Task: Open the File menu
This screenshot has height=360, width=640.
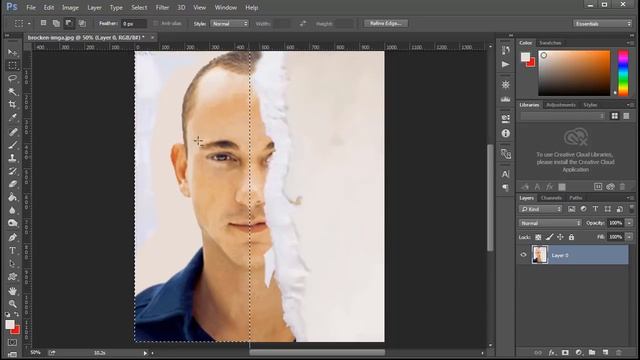Action: coord(31,7)
